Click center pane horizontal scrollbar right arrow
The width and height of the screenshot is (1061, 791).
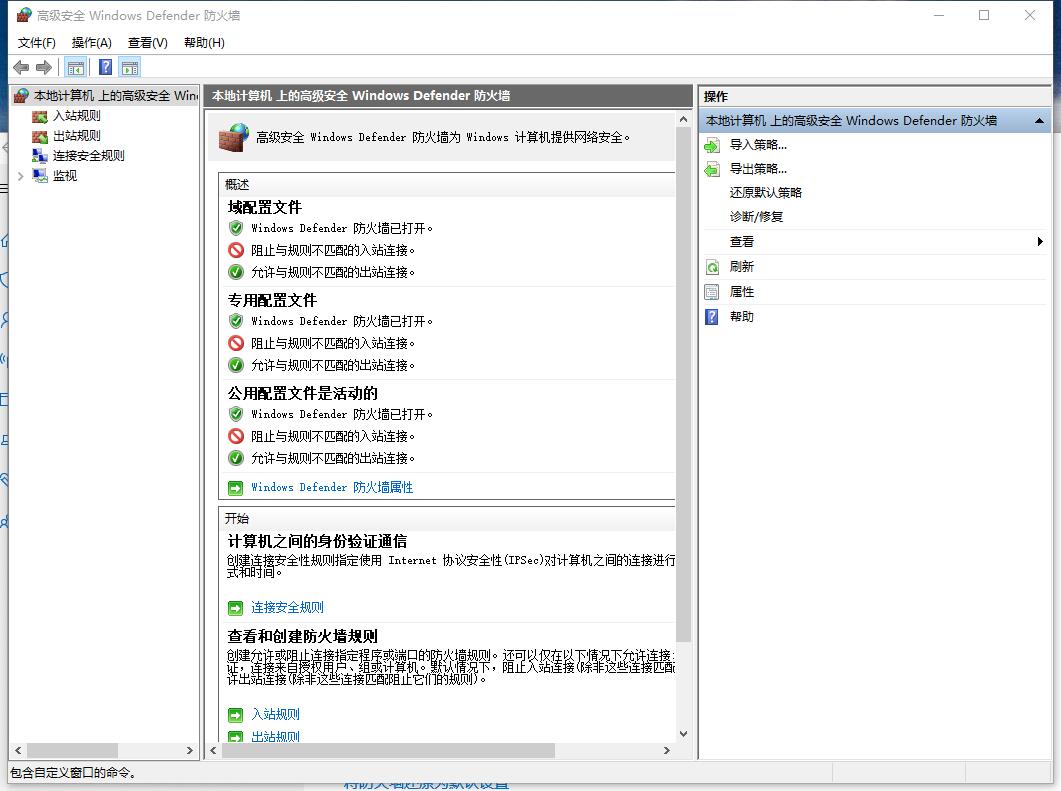pyautogui.click(x=667, y=750)
